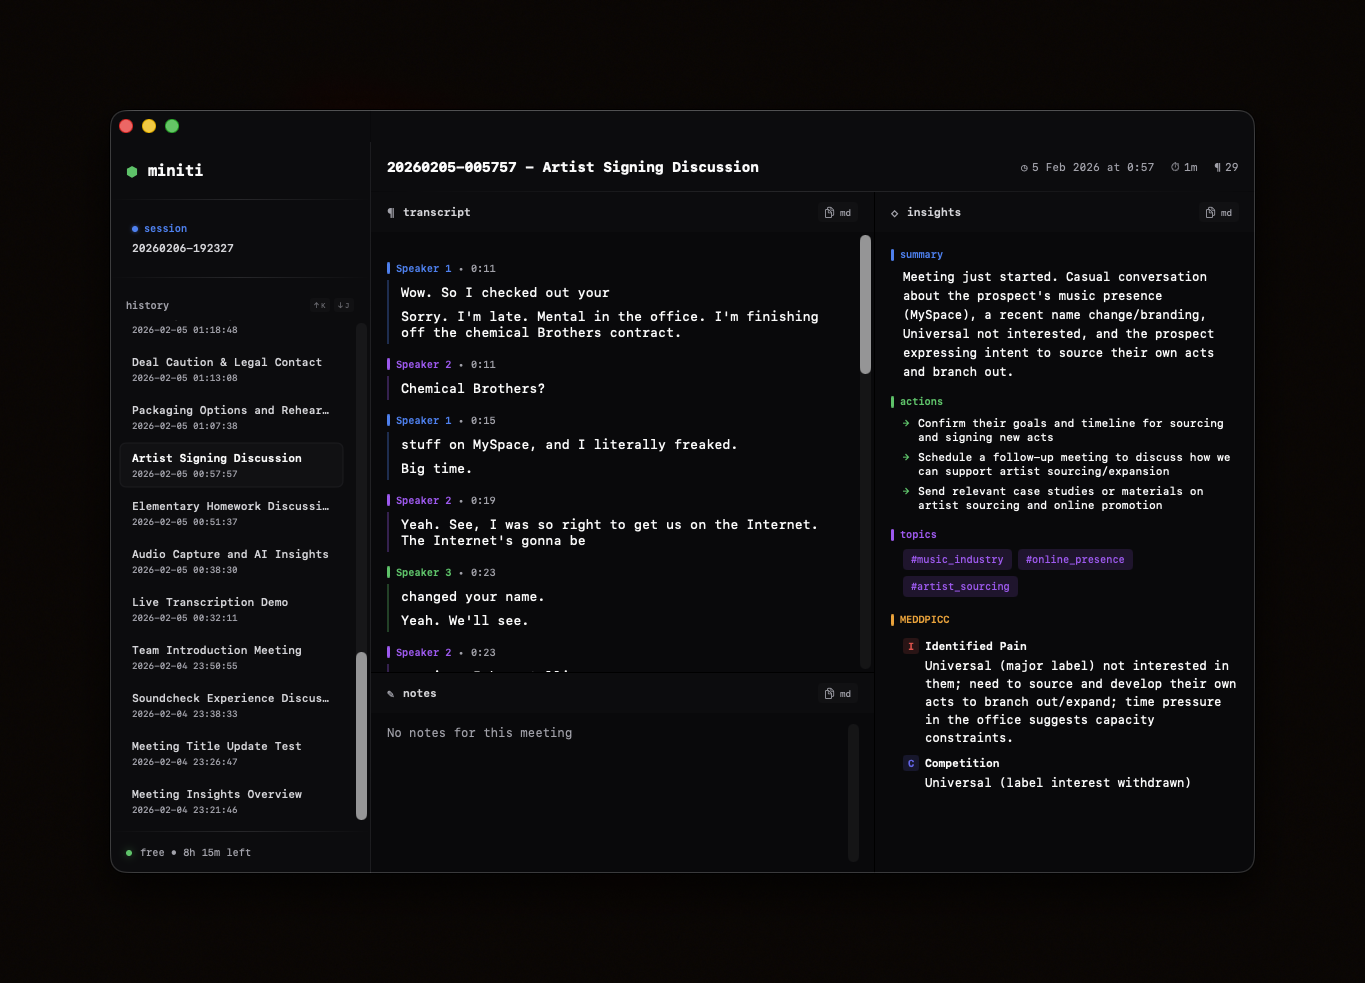Copy the insights panel as markdown

click(x=1219, y=212)
